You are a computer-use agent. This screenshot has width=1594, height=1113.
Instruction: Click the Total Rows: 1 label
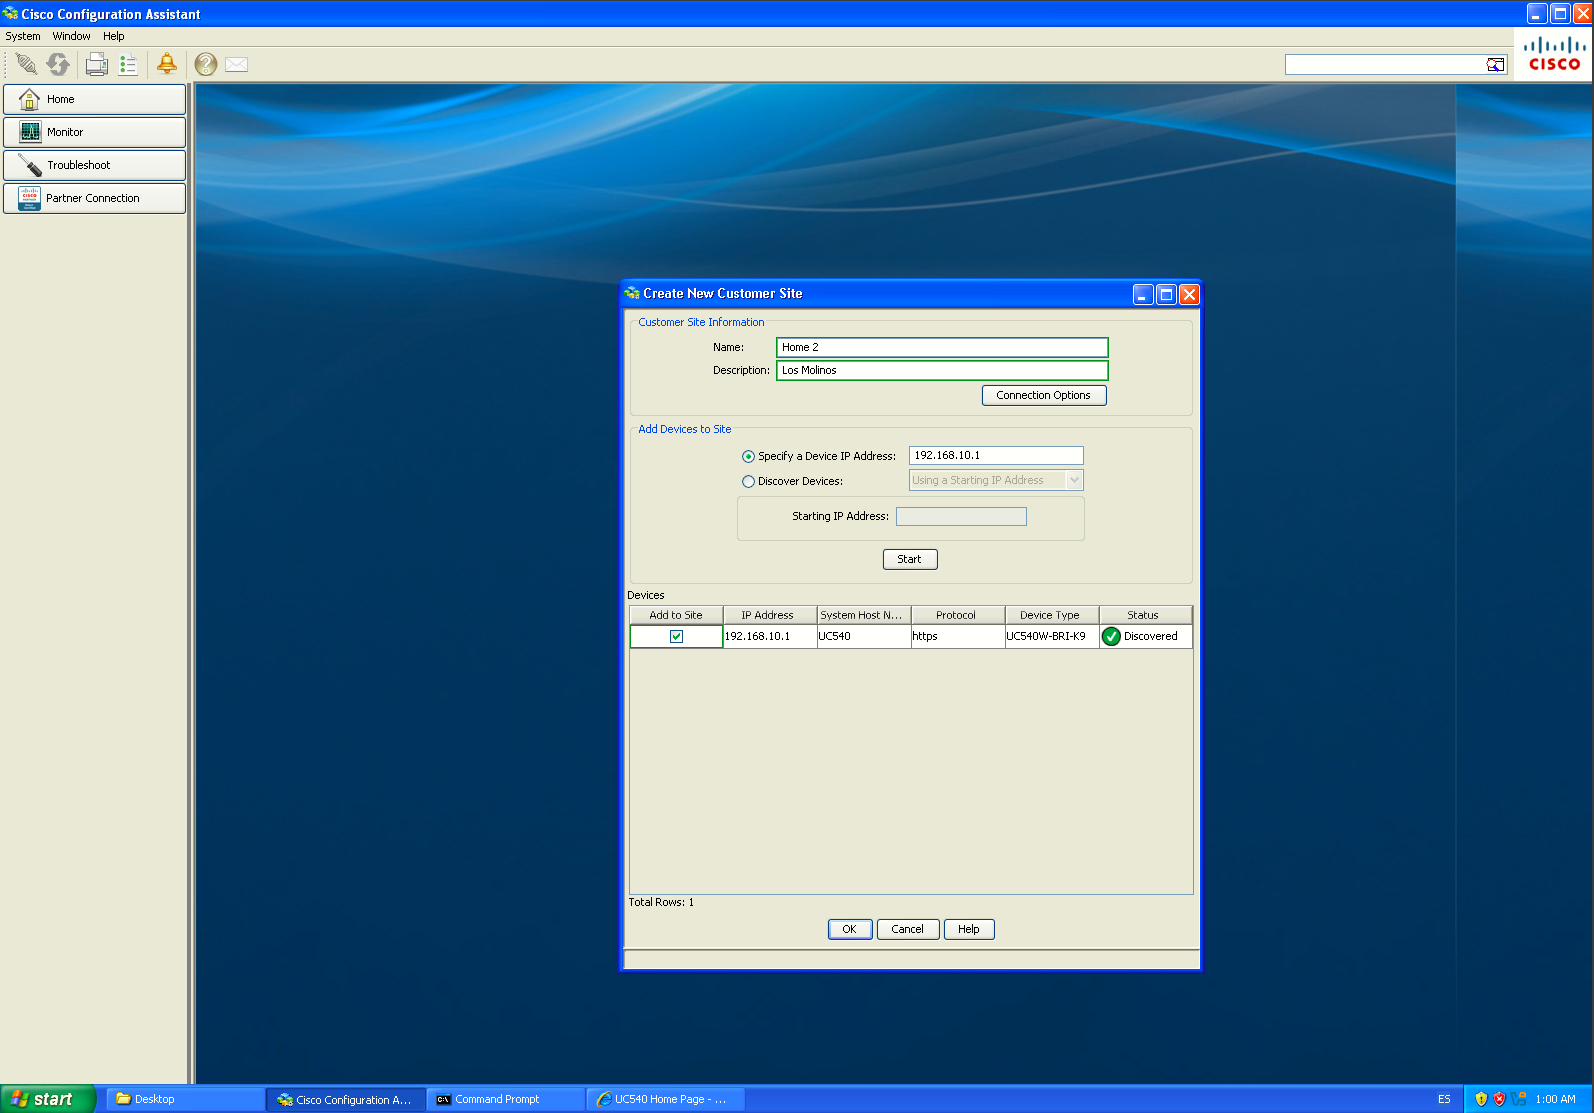click(661, 902)
